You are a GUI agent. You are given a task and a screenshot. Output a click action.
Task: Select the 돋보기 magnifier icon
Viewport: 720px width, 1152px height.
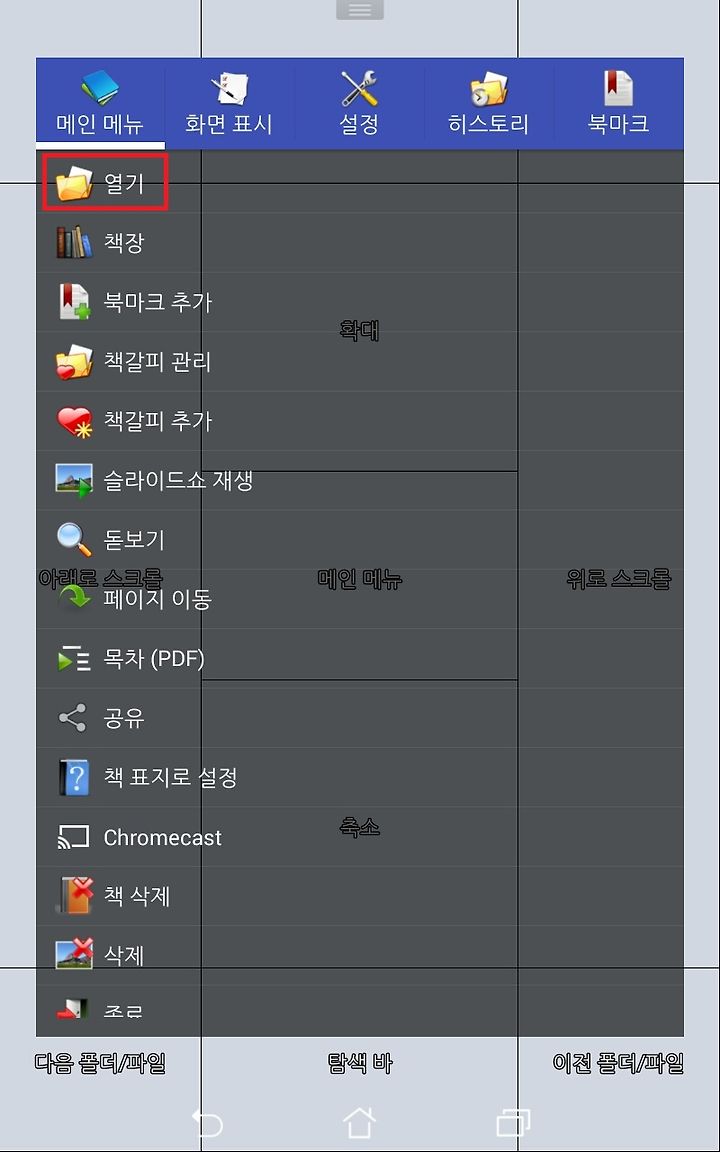(74, 540)
